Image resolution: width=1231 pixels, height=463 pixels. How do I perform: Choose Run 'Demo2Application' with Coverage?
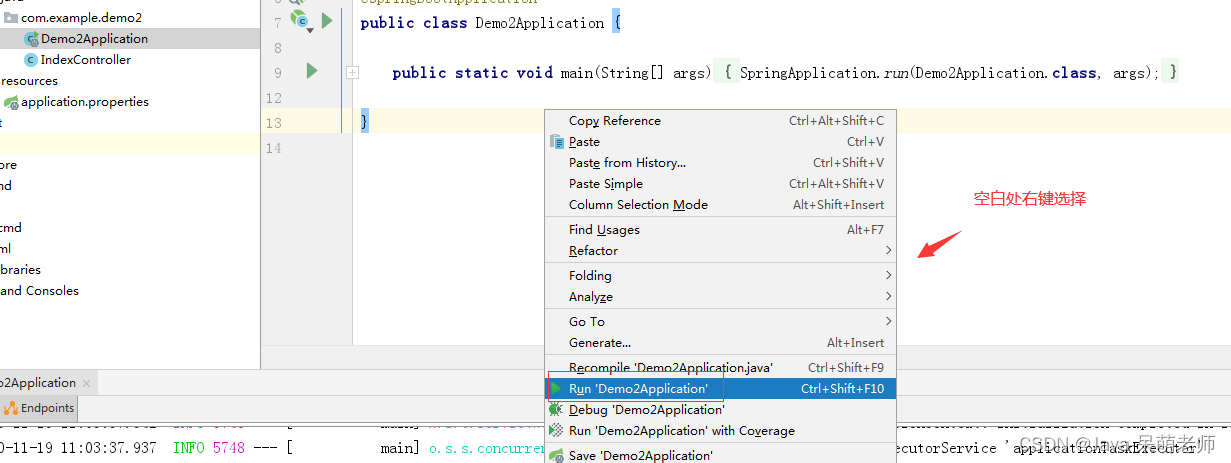point(720,430)
